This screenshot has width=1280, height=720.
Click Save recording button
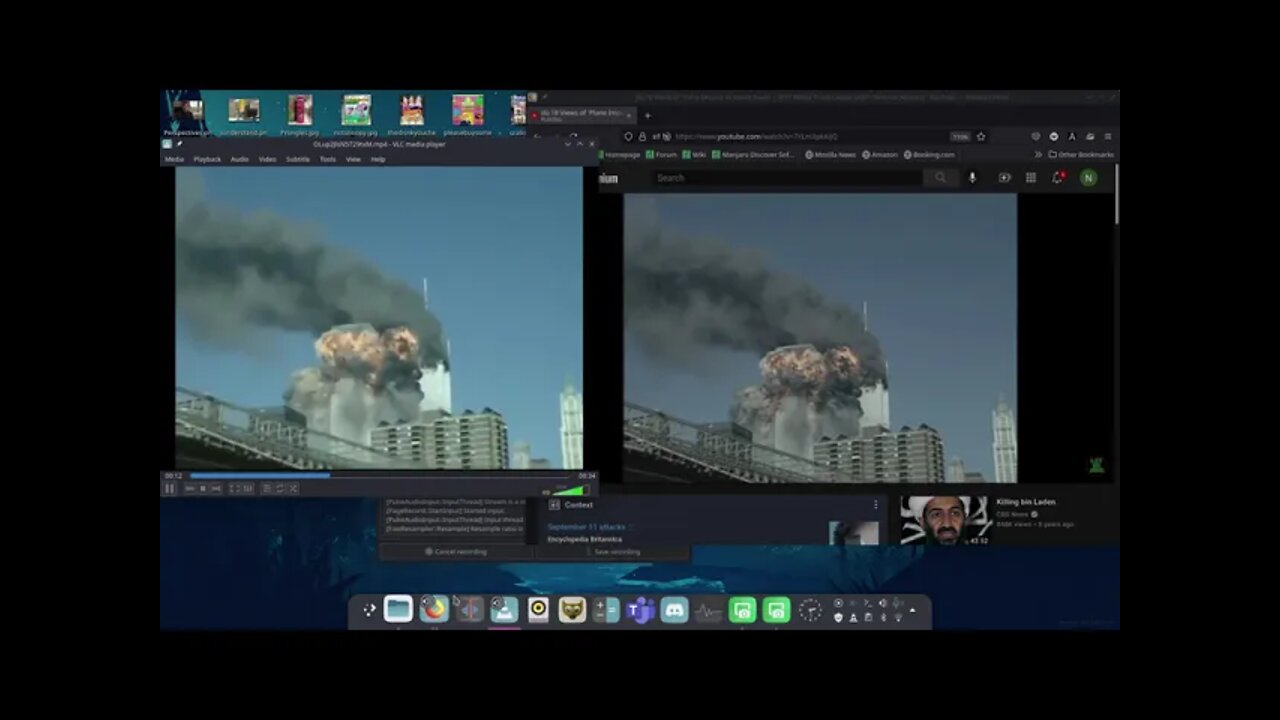pos(612,552)
